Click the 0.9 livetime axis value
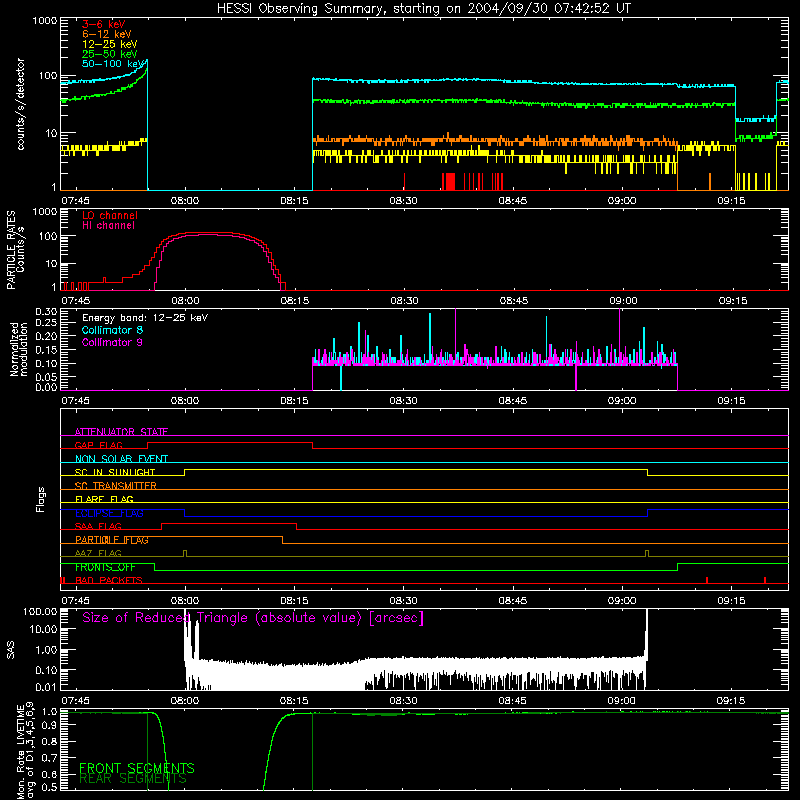800x800 pixels. [49, 727]
